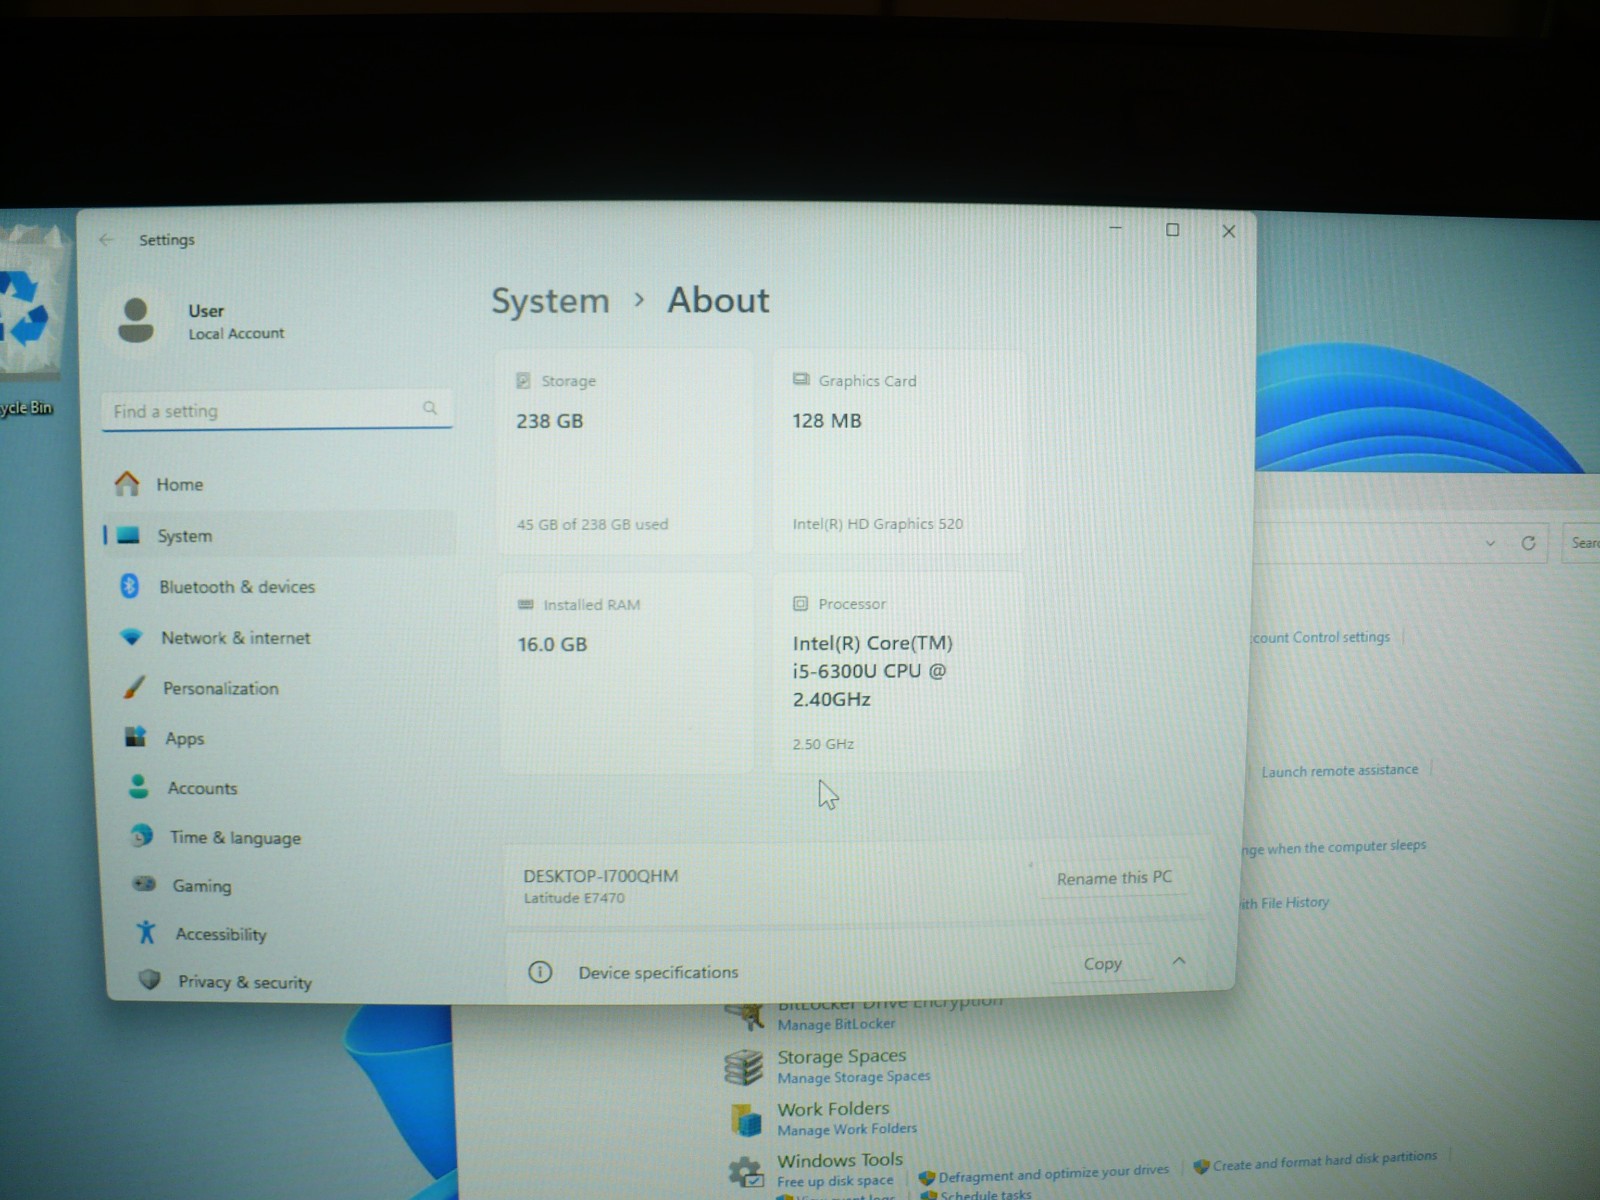Focus the Find a setting search box
Image resolution: width=1600 pixels, height=1200 pixels.
point(277,410)
